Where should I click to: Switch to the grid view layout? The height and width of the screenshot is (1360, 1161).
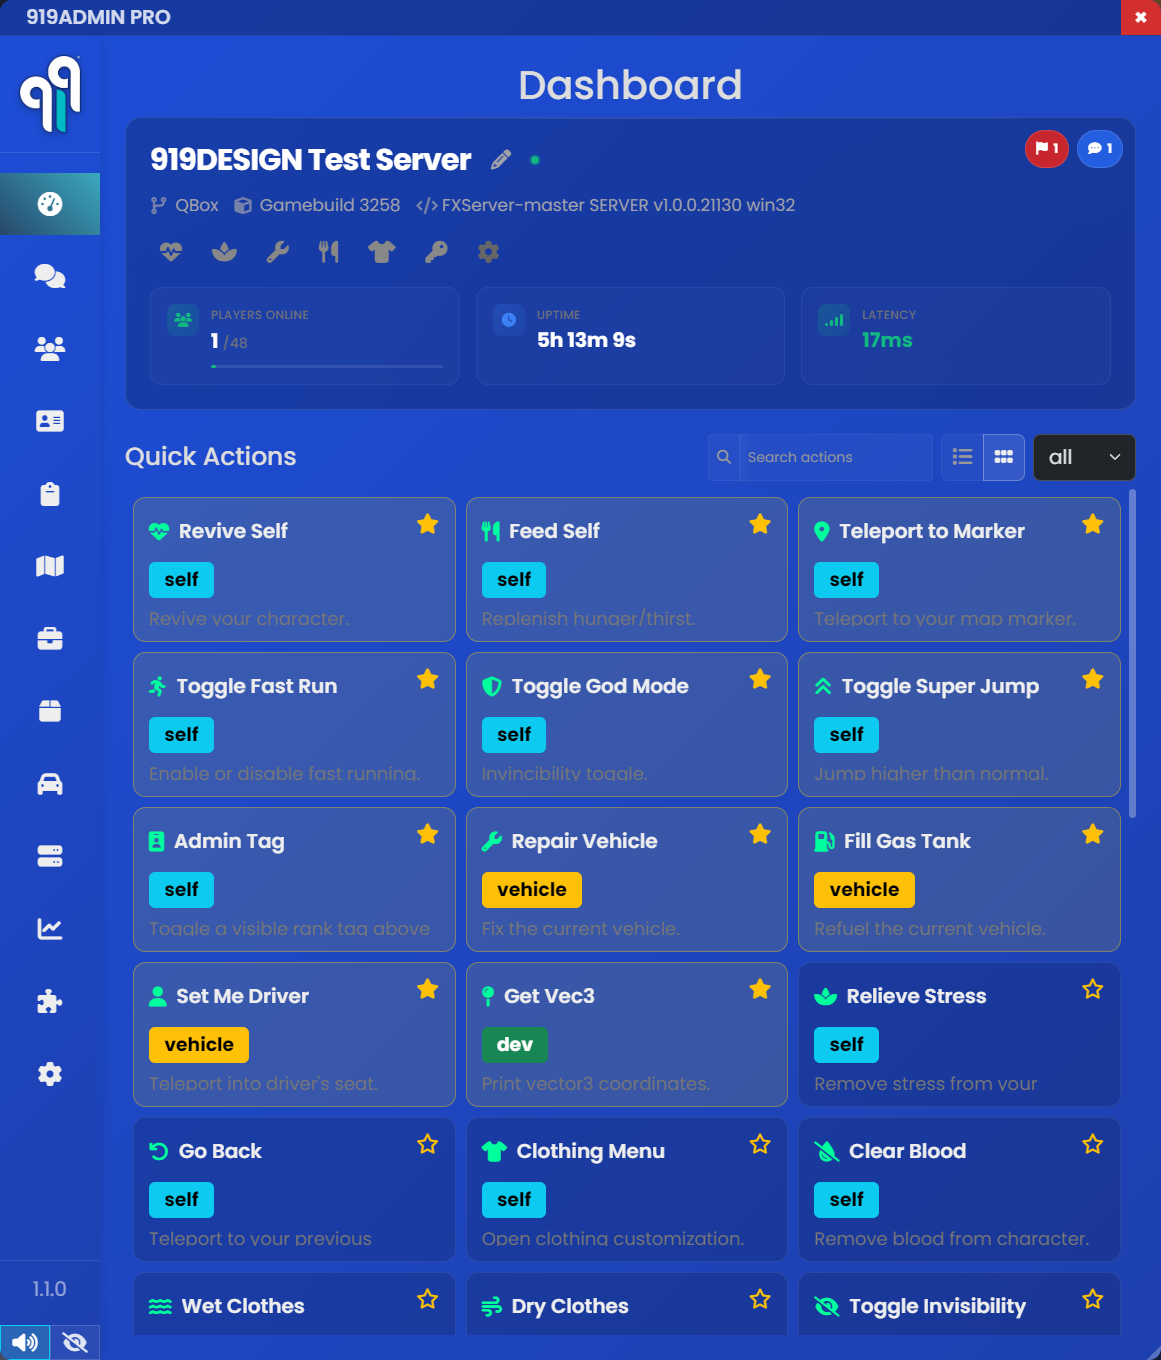tap(1003, 457)
